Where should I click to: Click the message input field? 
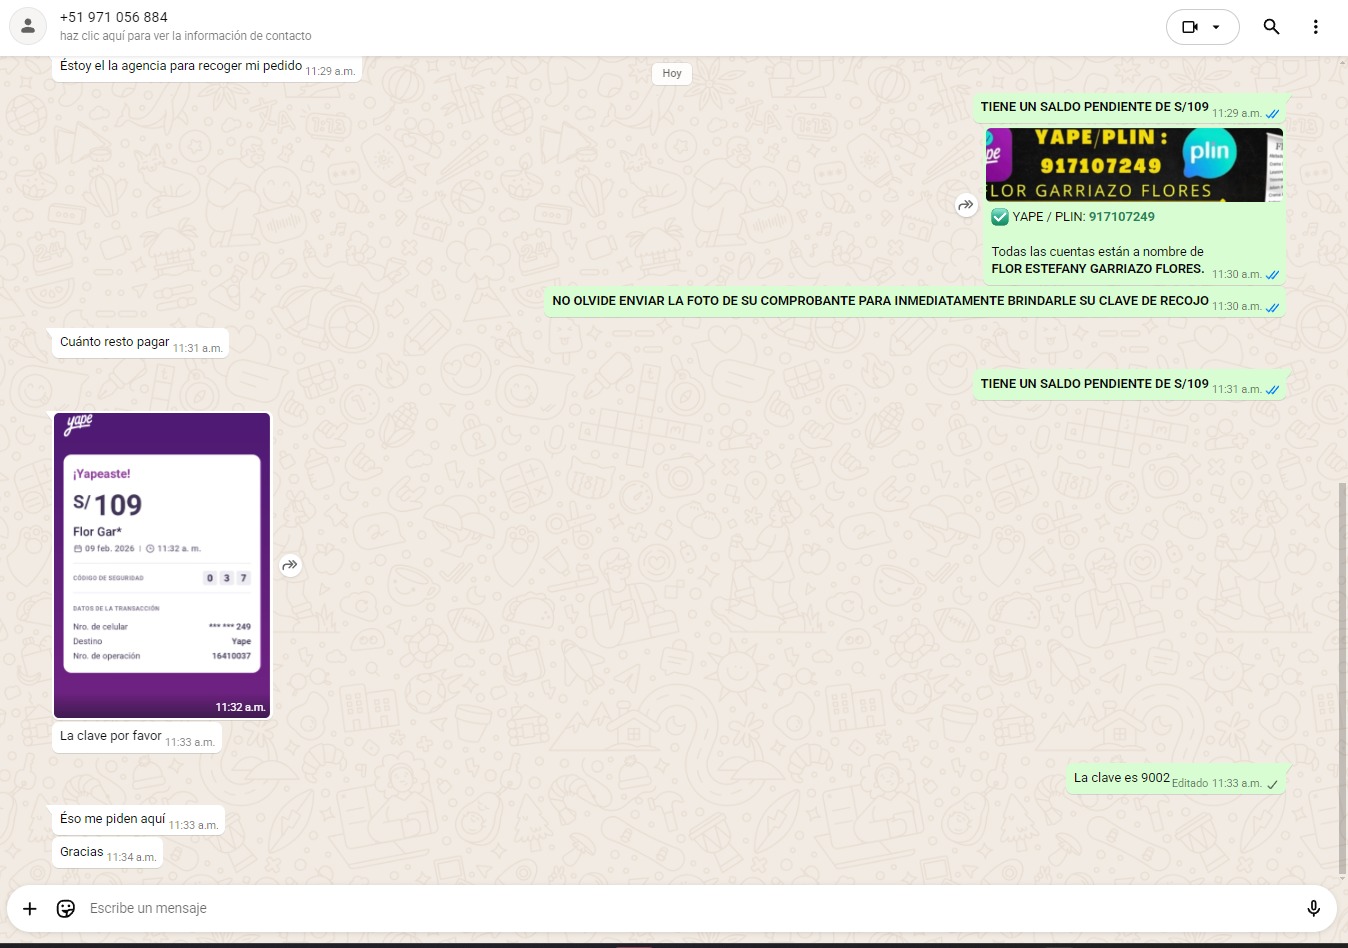[x=680, y=908]
